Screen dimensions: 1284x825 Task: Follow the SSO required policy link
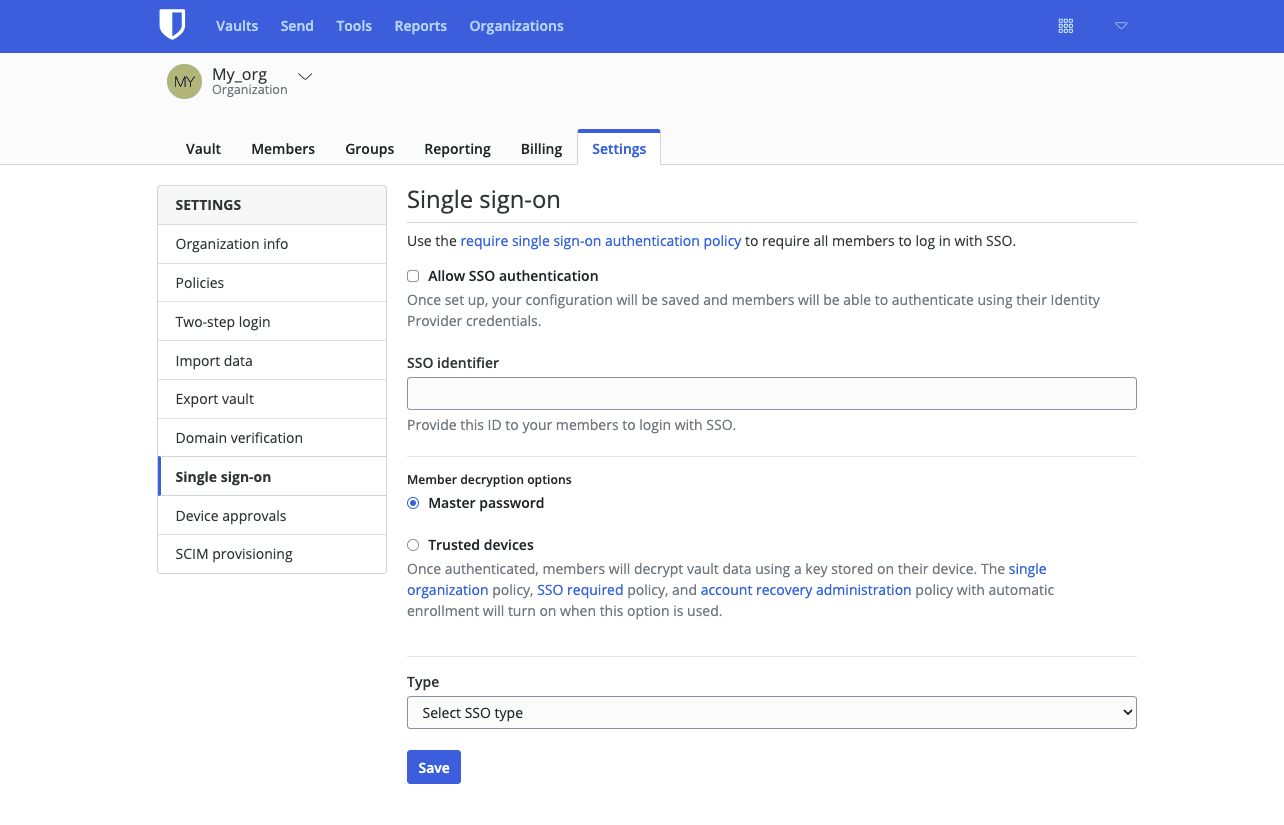tap(580, 590)
